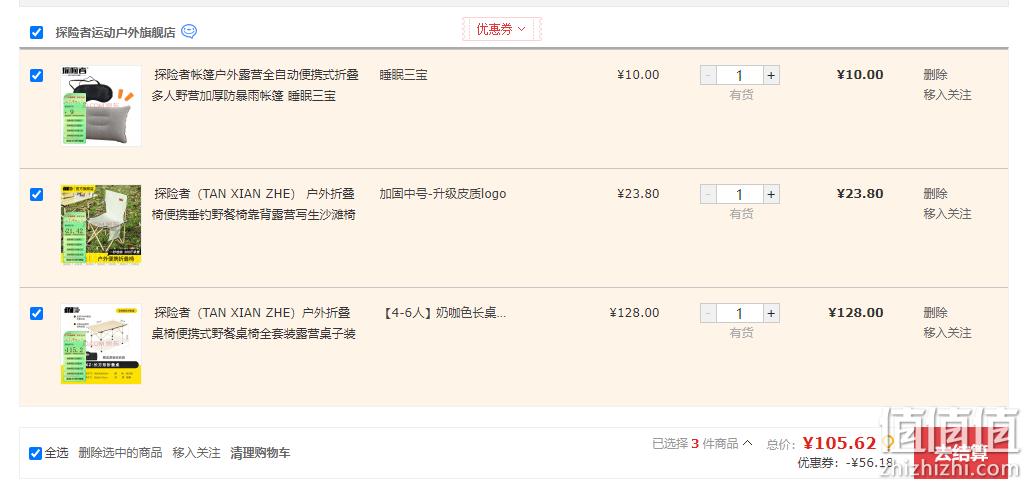Toggle the 全选 select-all checkbox
1029x486 pixels.
click(35, 453)
